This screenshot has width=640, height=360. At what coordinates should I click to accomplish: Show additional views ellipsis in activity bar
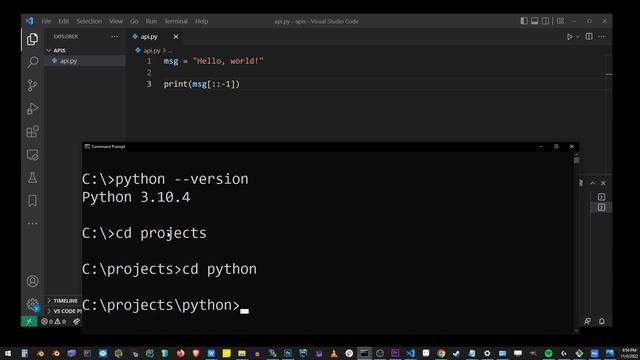point(32,223)
